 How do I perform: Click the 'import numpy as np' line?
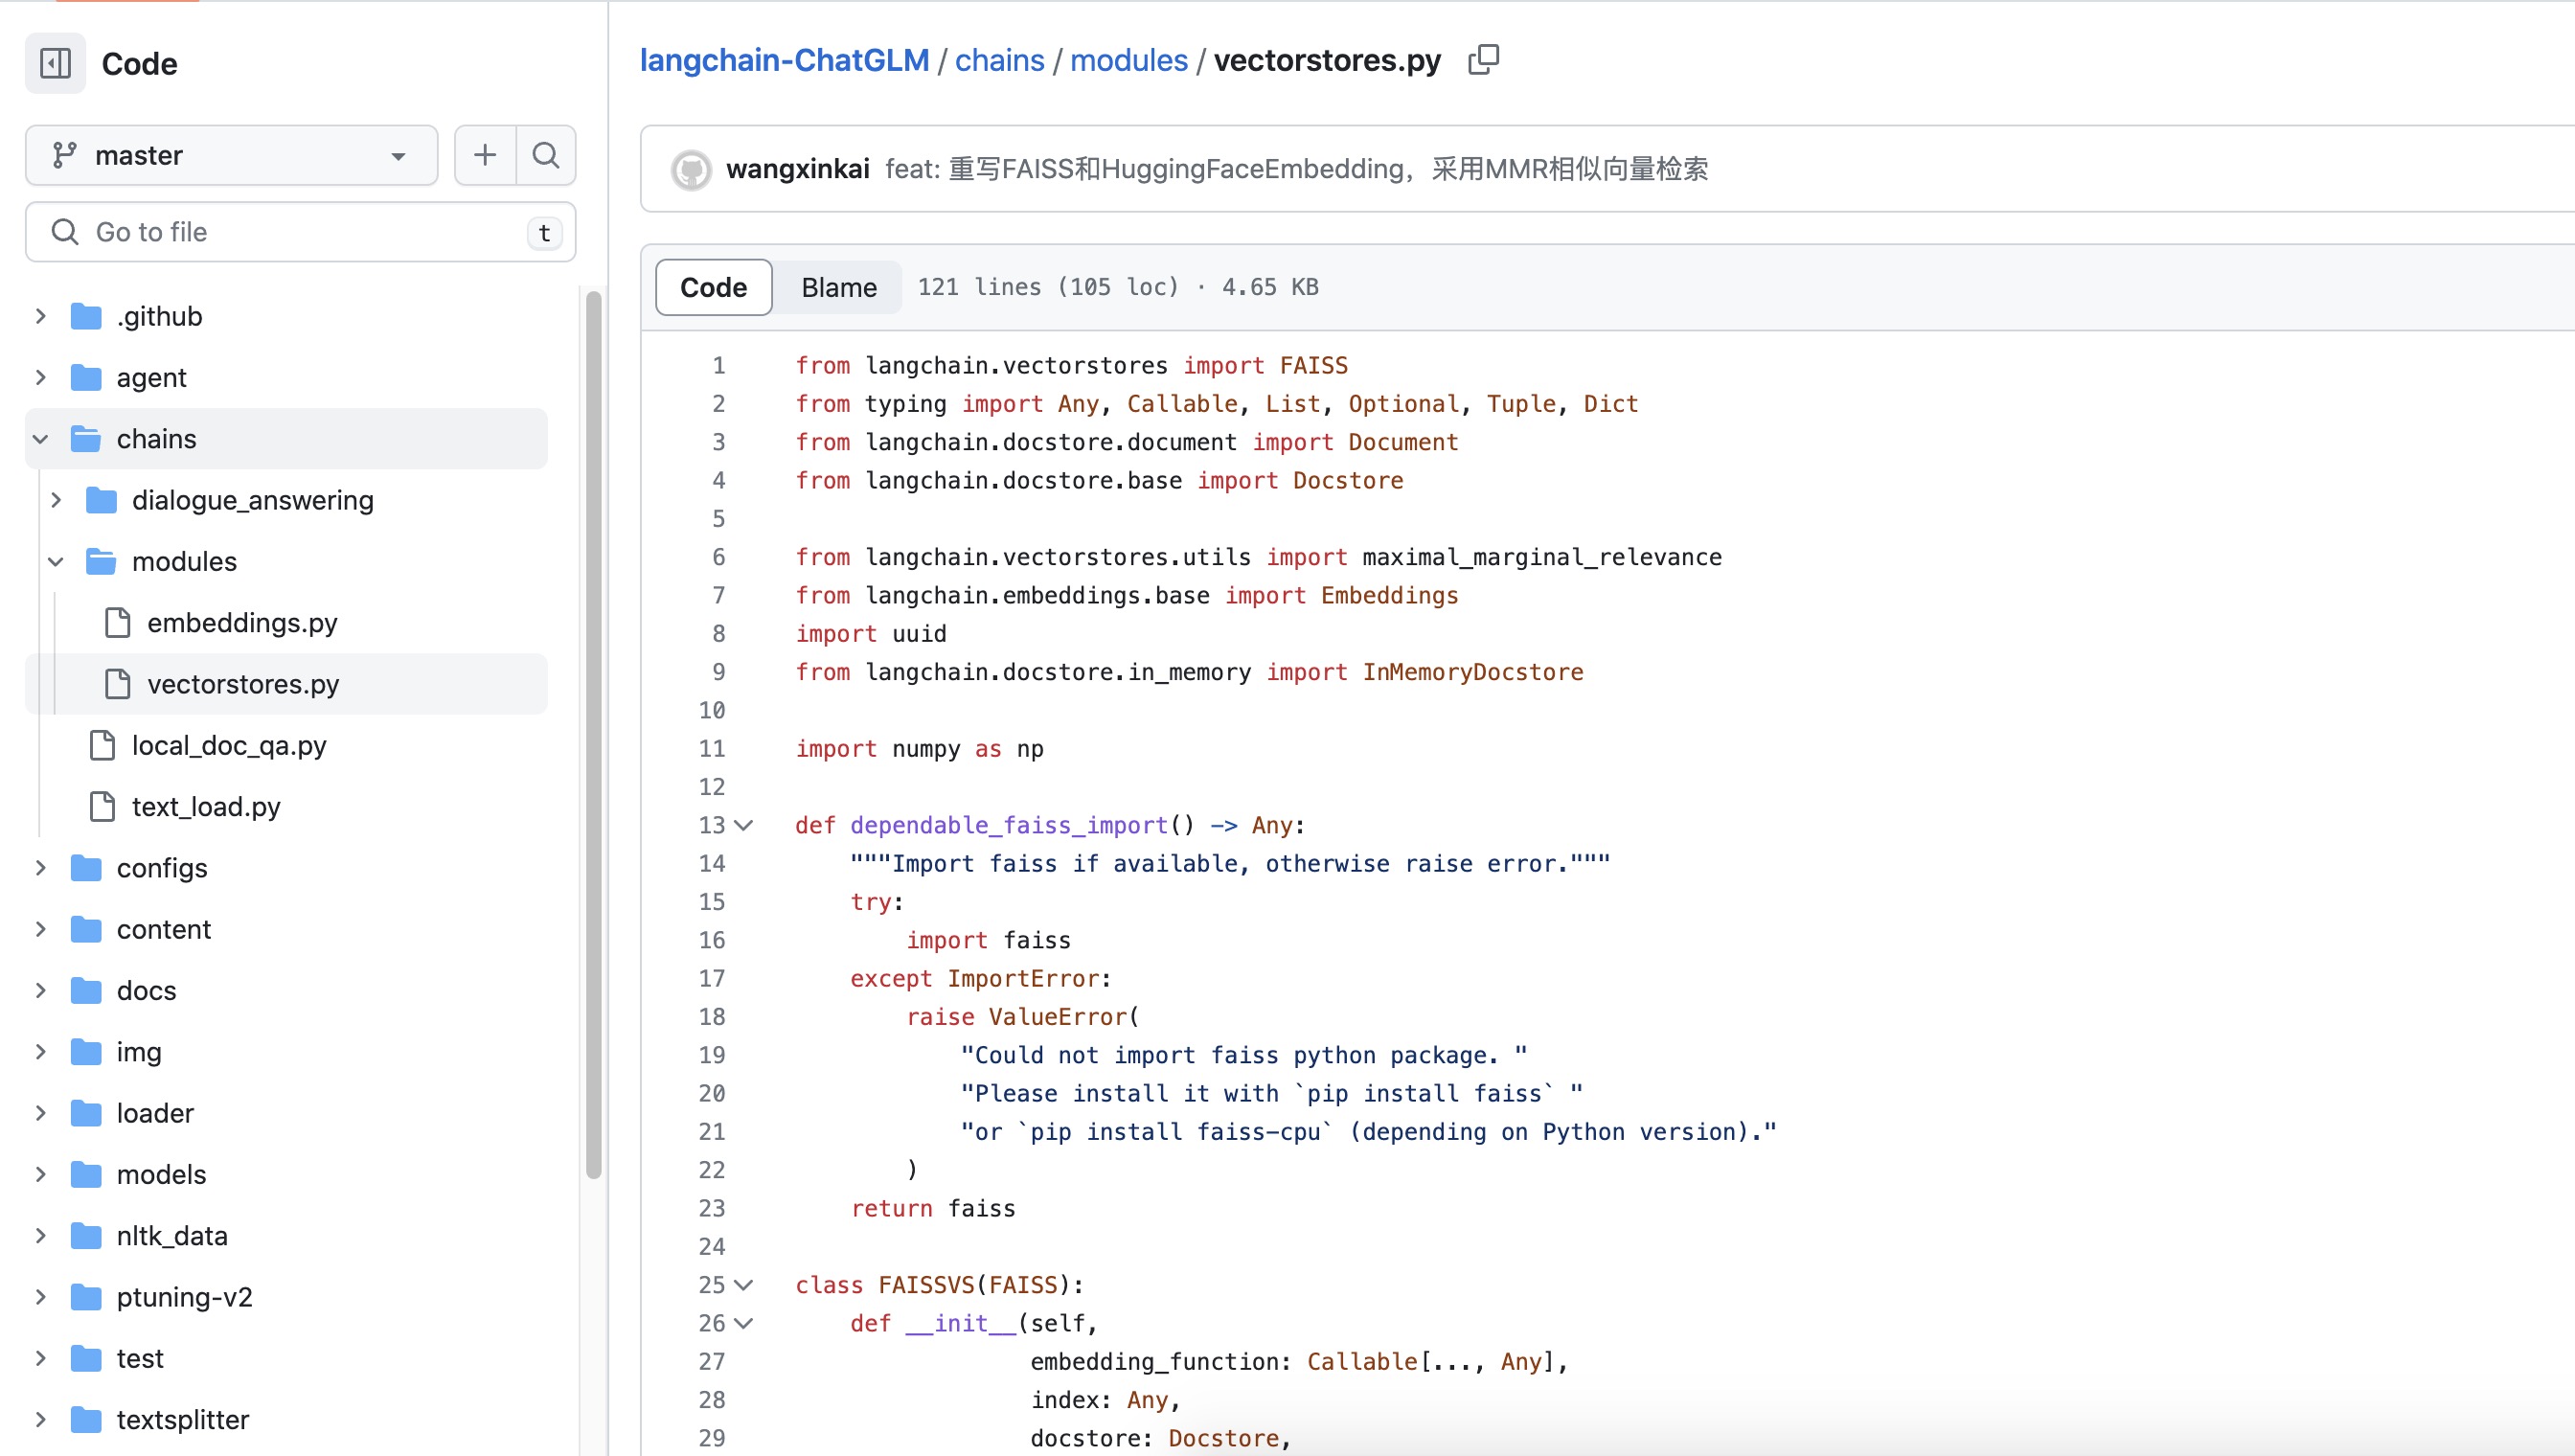point(919,748)
